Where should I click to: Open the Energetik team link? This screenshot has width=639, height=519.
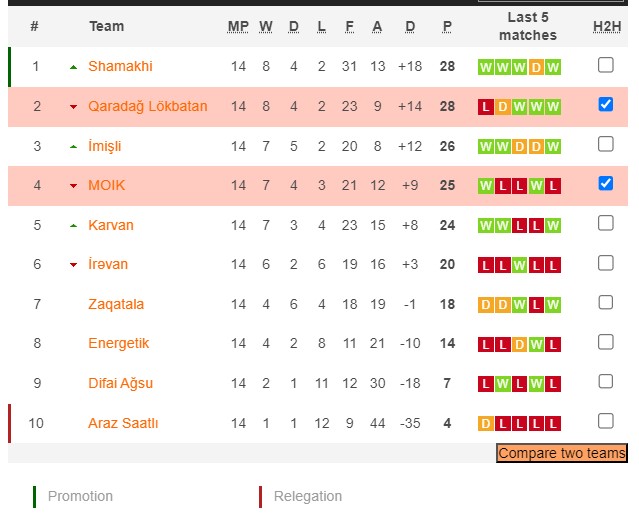[x=118, y=344]
